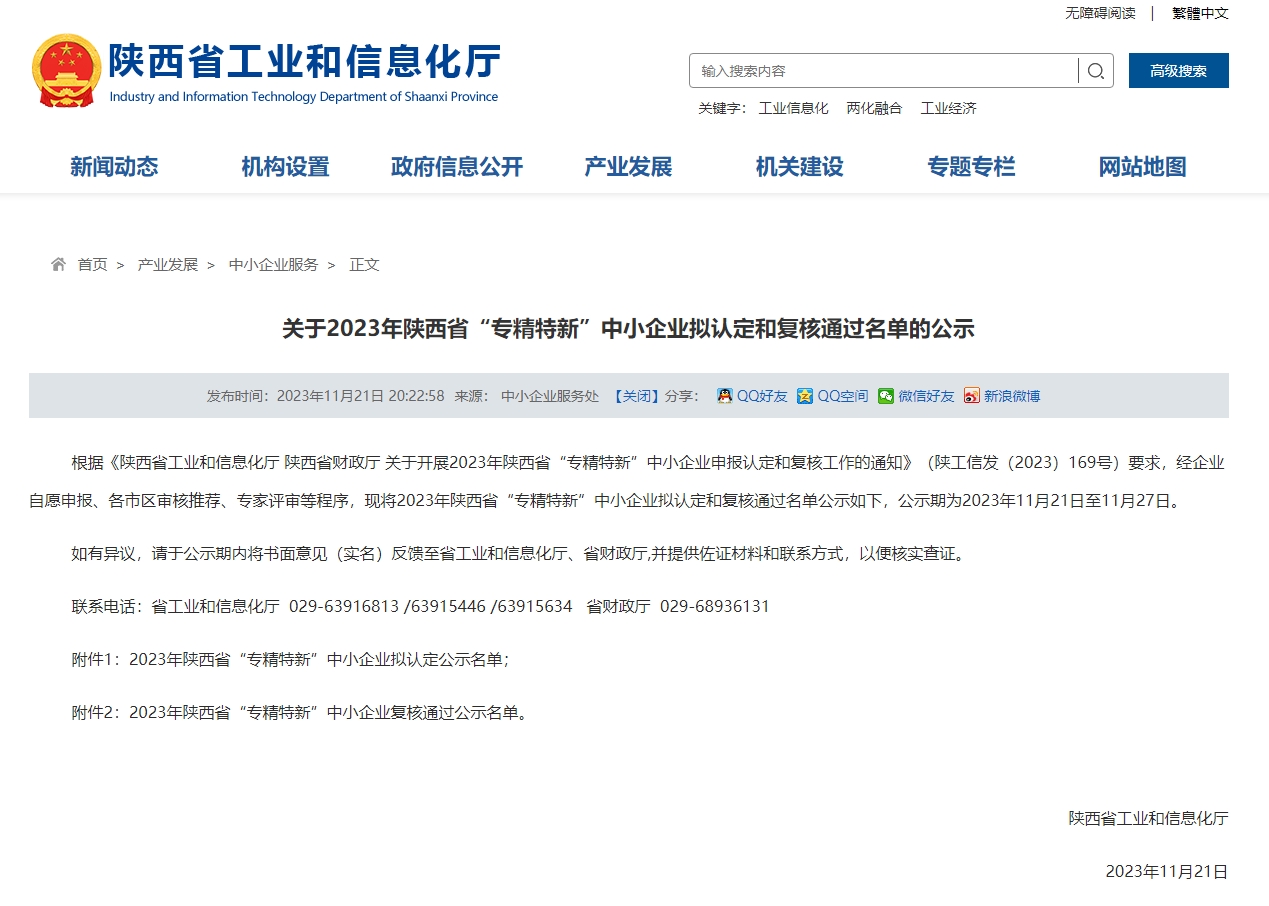Viewport: 1269px width, 906px height.
Task: Click the QQ空间 star share icon
Action: 805,396
